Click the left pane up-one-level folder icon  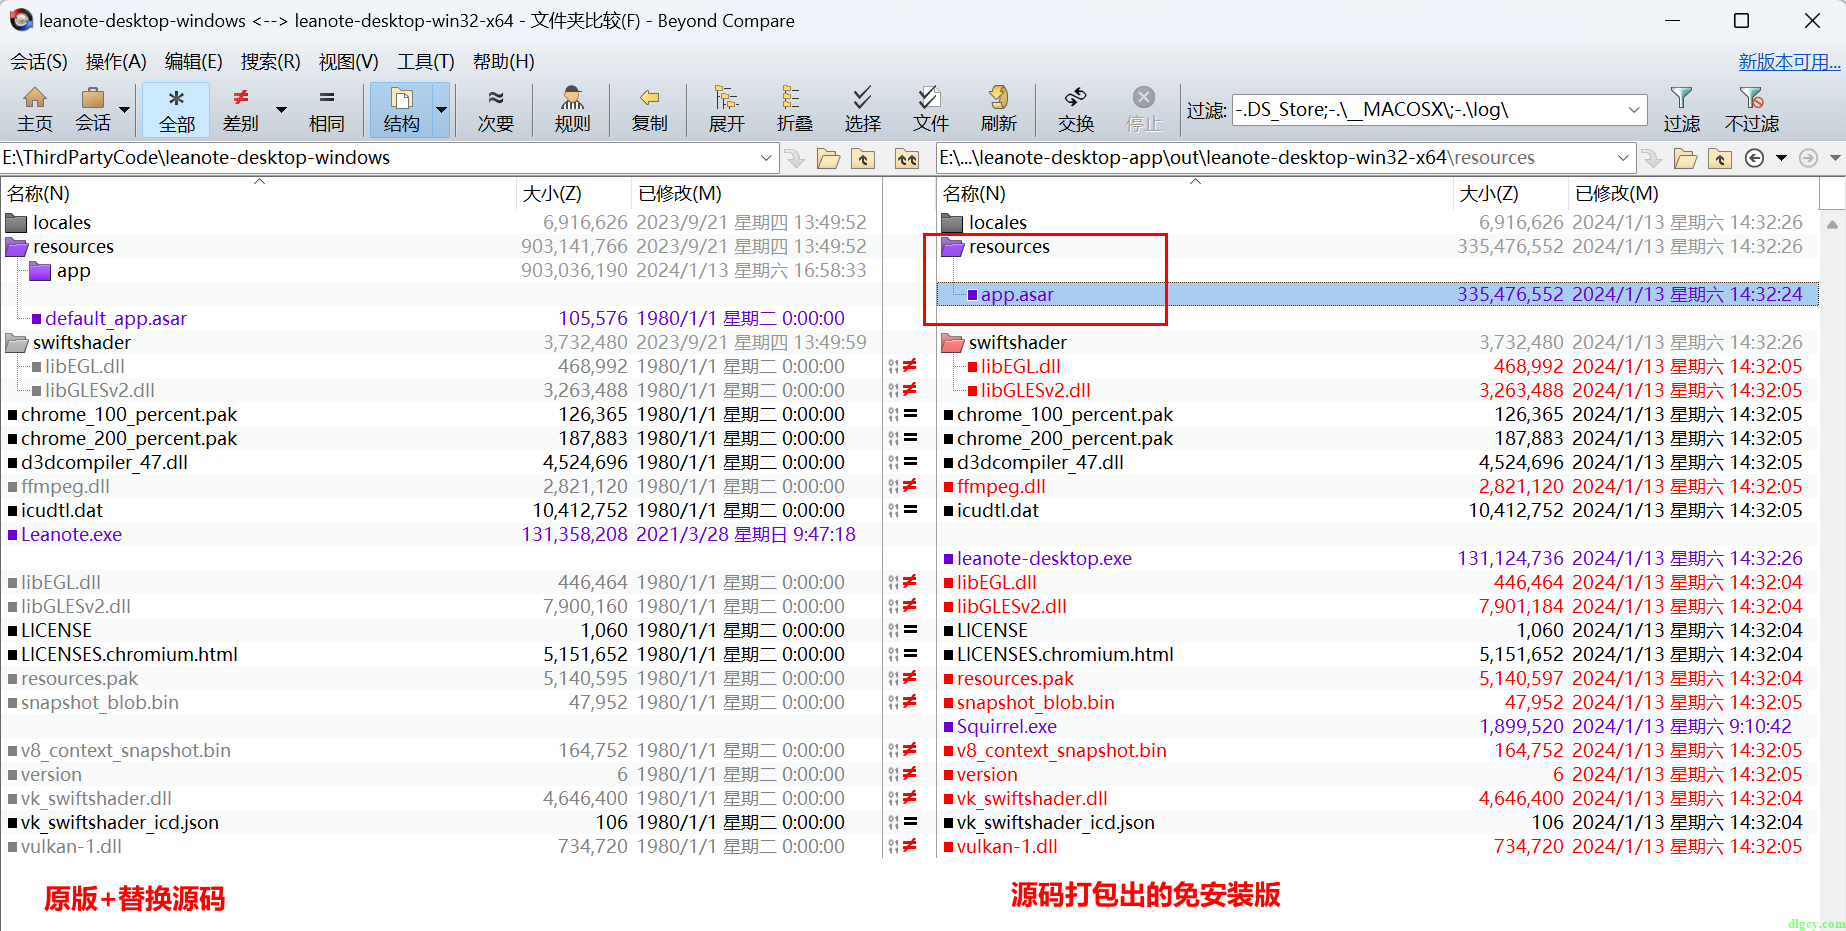tap(862, 158)
